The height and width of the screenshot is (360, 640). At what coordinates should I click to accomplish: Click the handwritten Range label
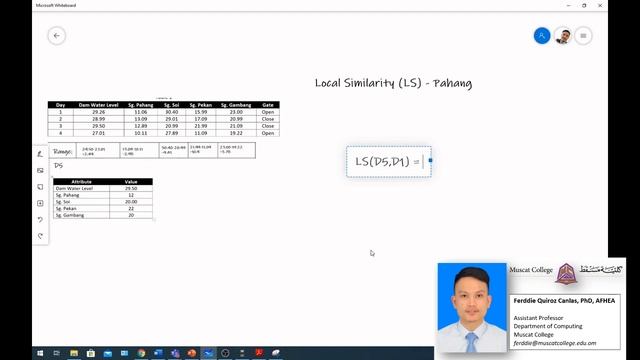62,151
